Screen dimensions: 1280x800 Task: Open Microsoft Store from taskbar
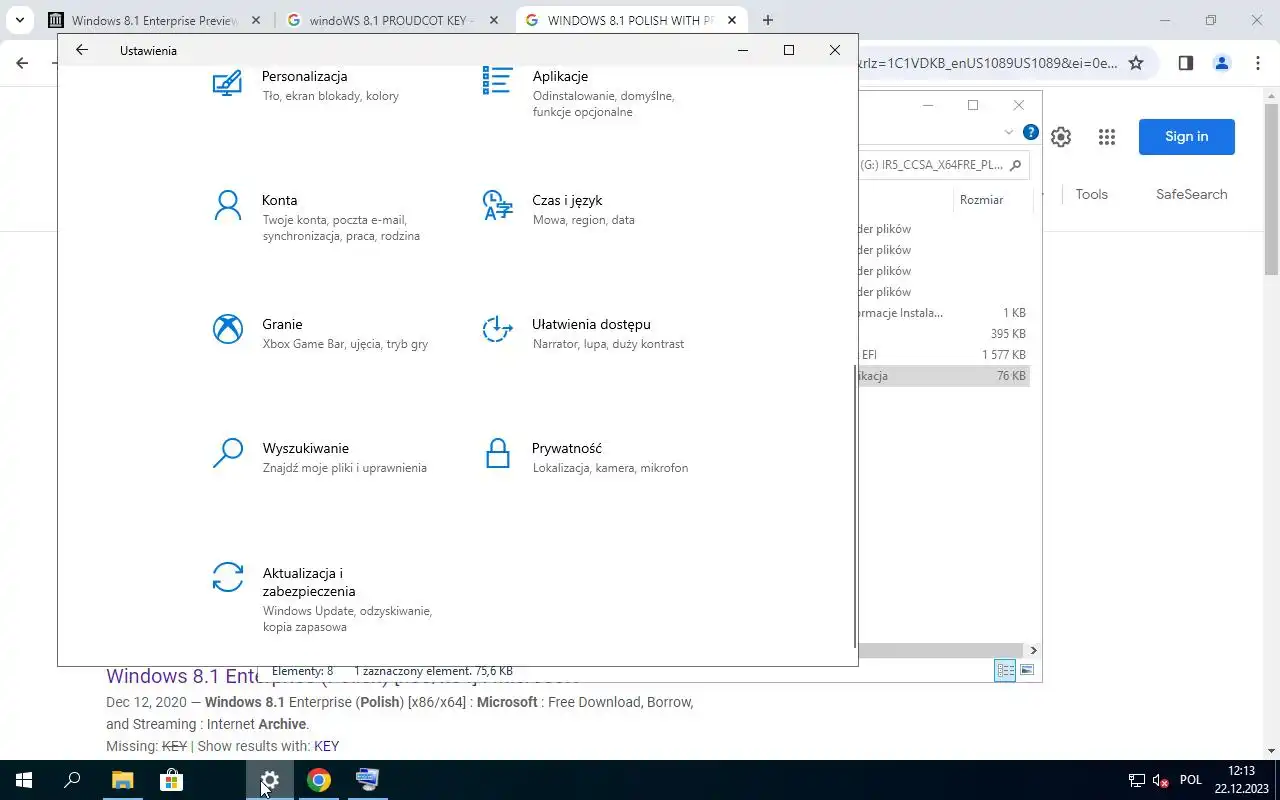point(171,780)
